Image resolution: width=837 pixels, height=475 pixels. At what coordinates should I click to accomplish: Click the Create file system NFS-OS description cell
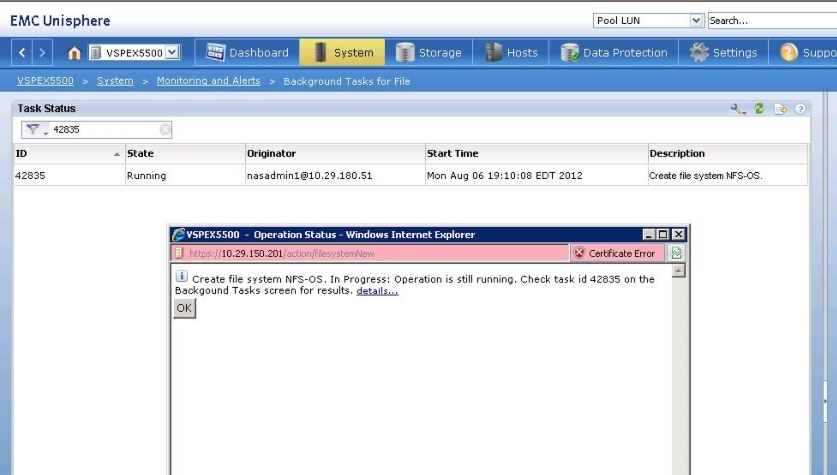(x=728, y=176)
